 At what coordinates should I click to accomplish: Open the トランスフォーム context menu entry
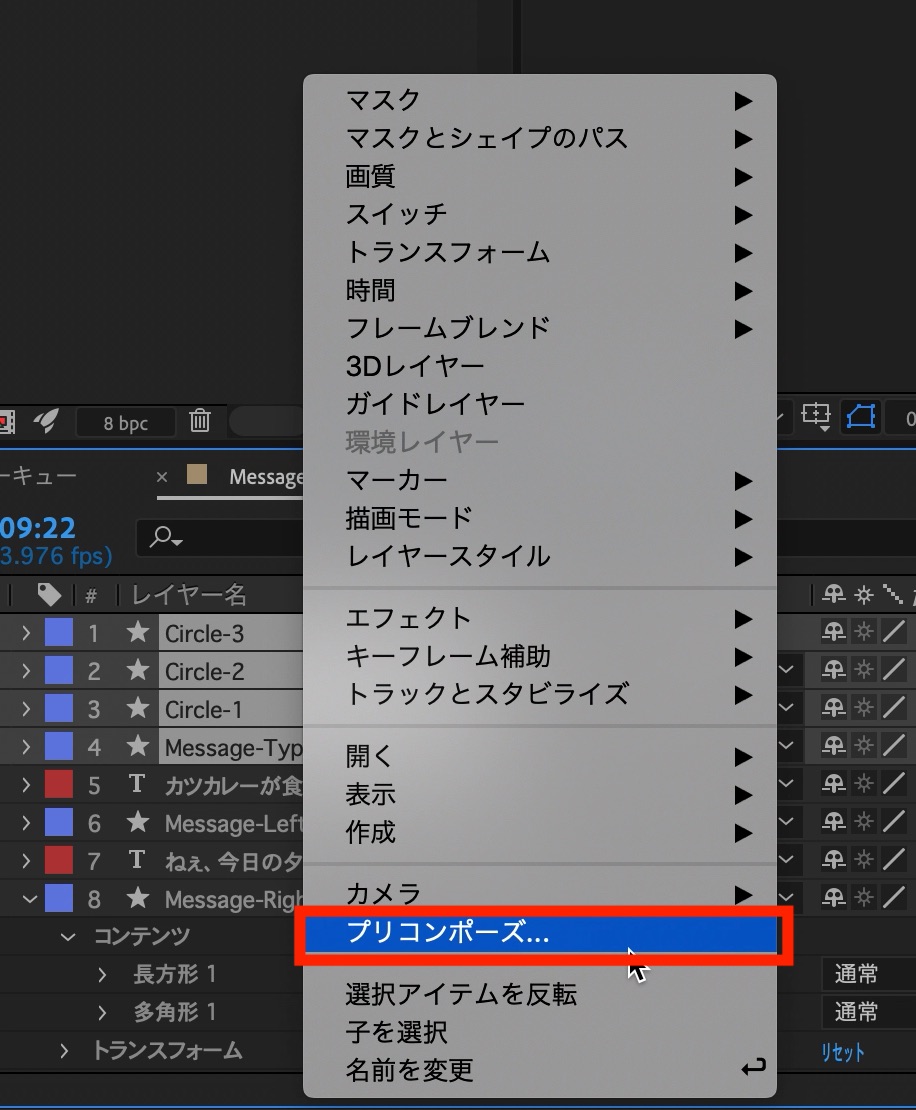[x=539, y=253]
